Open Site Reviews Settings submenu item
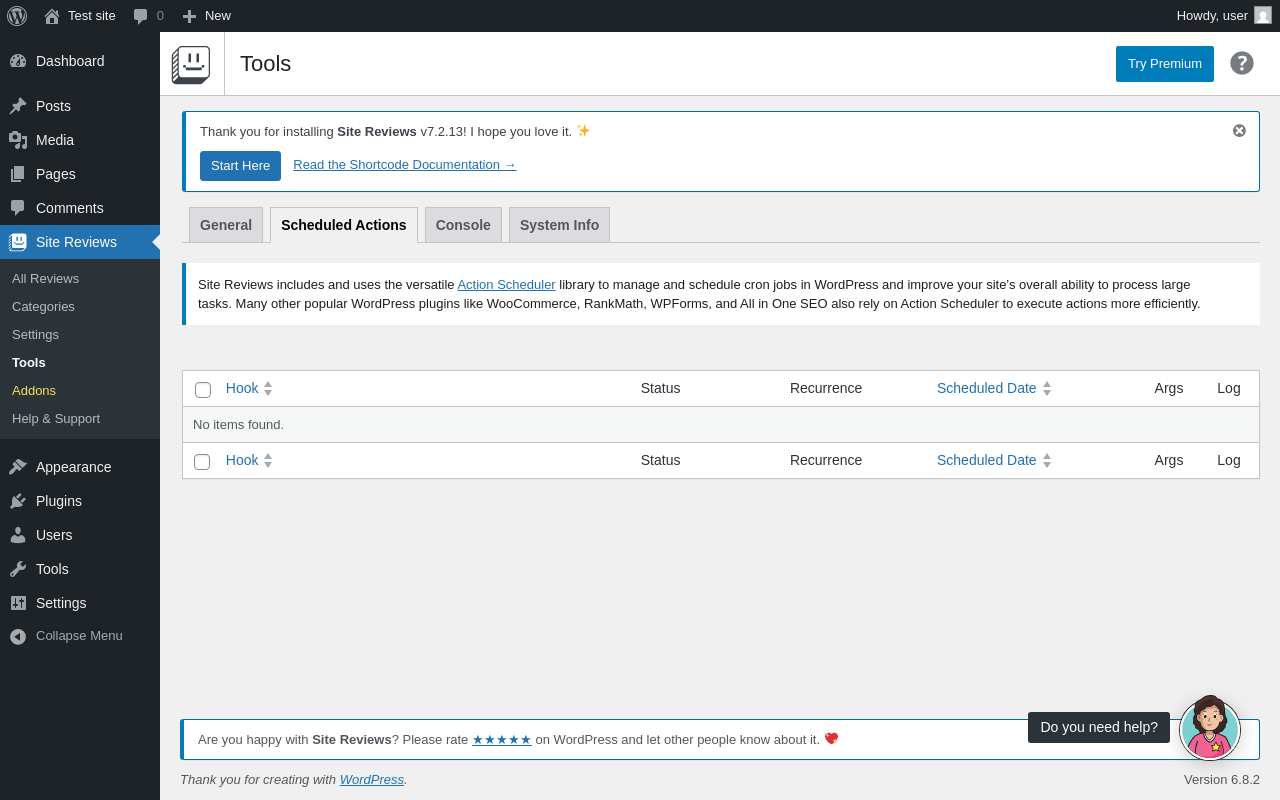The image size is (1280, 800). click(35, 334)
